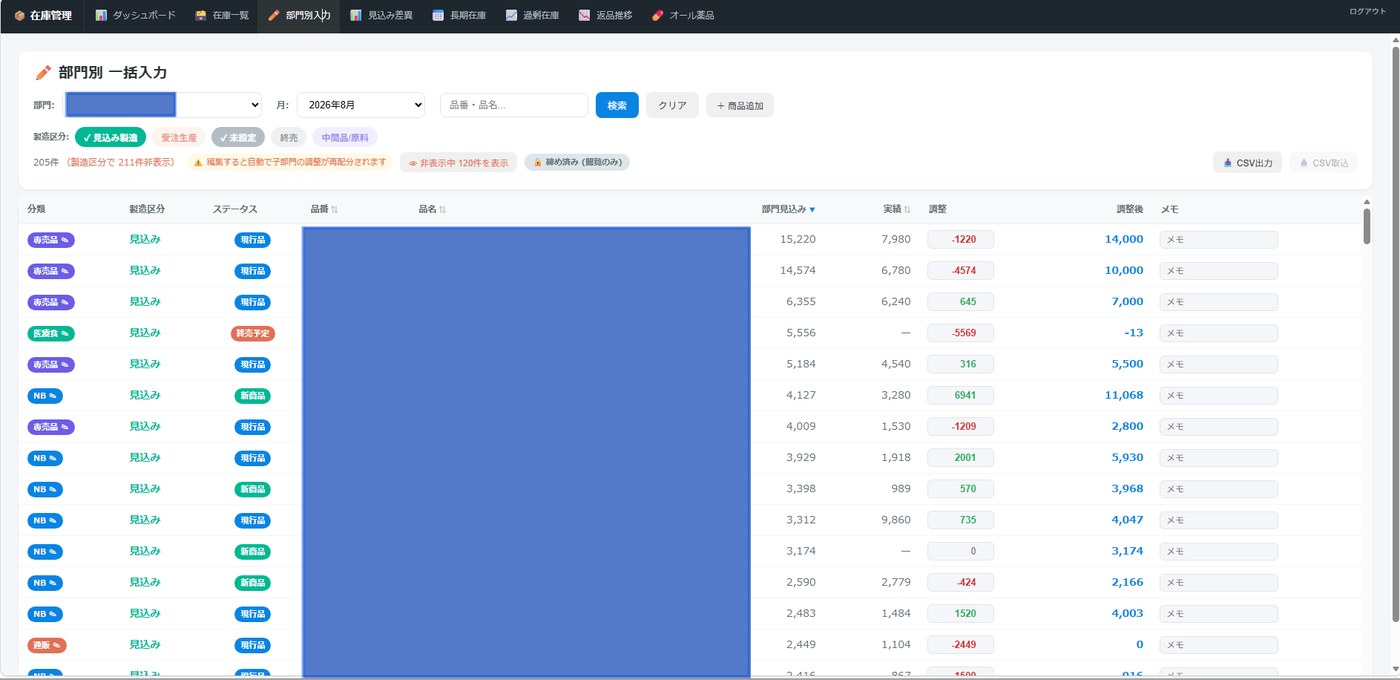
Task: Switch to the 在庫一覧 tab
Action: point(222,15)
